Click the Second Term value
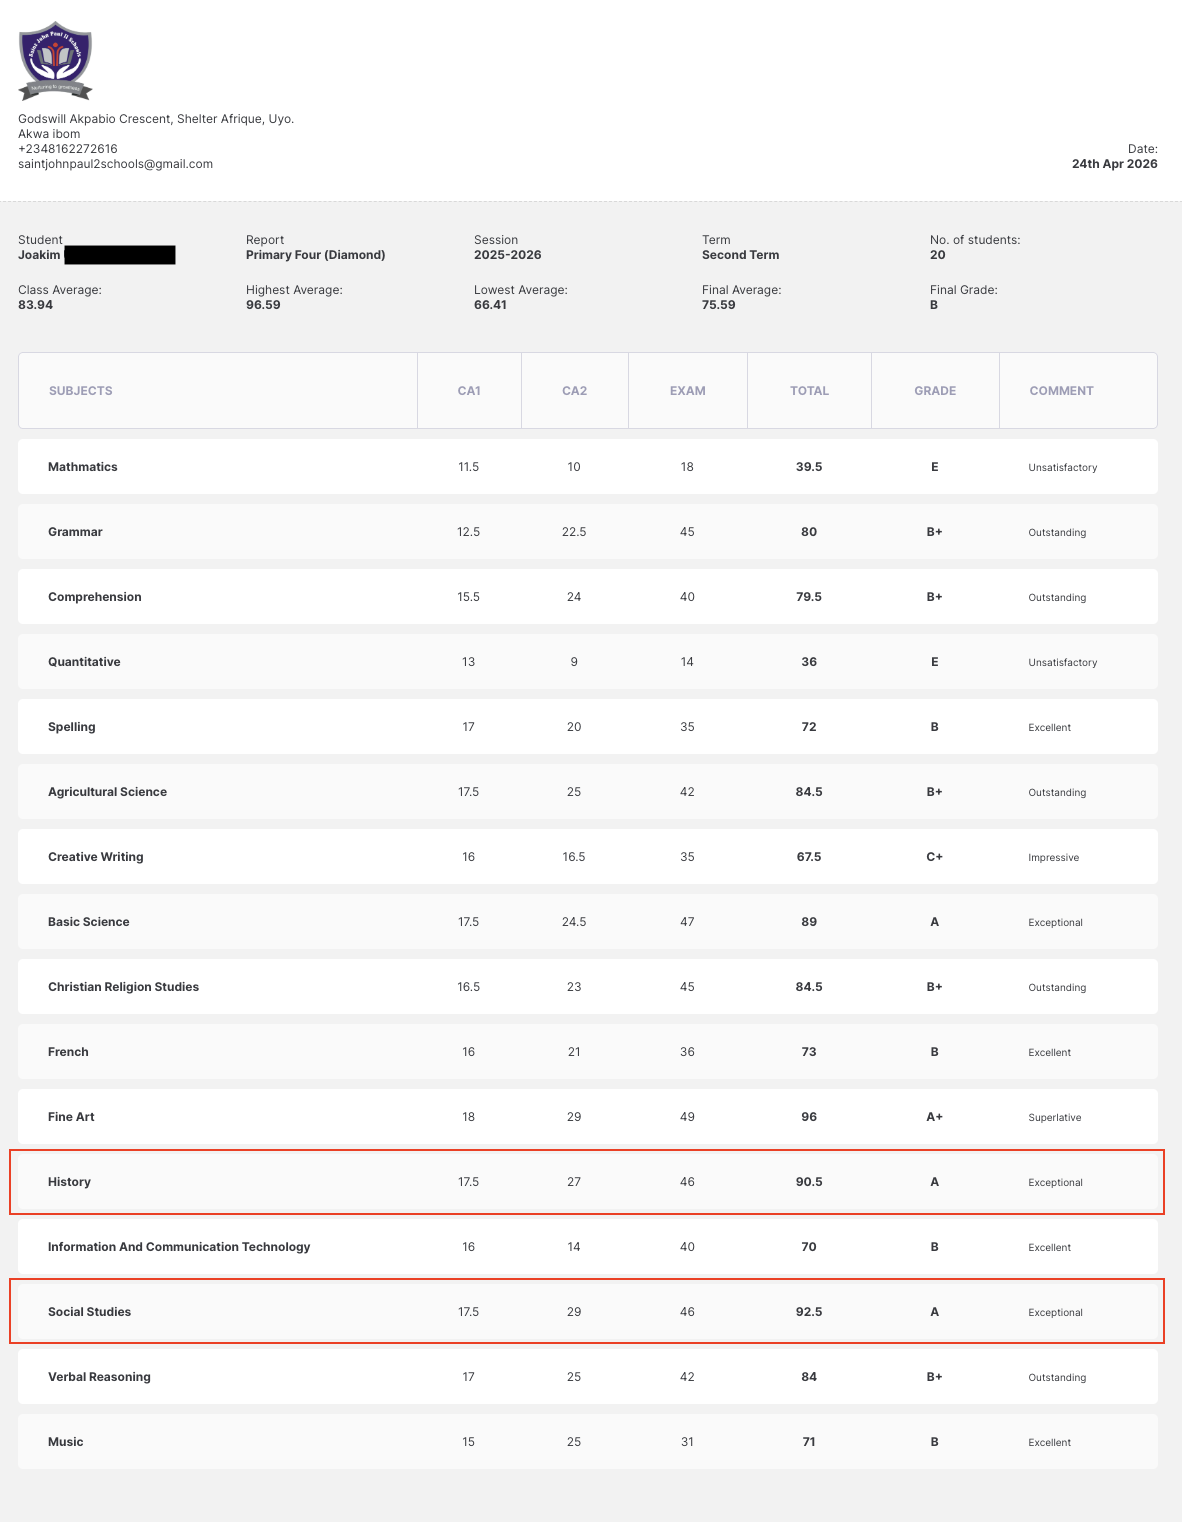This screenshot has height=1522, width=1182. (741, 255)
